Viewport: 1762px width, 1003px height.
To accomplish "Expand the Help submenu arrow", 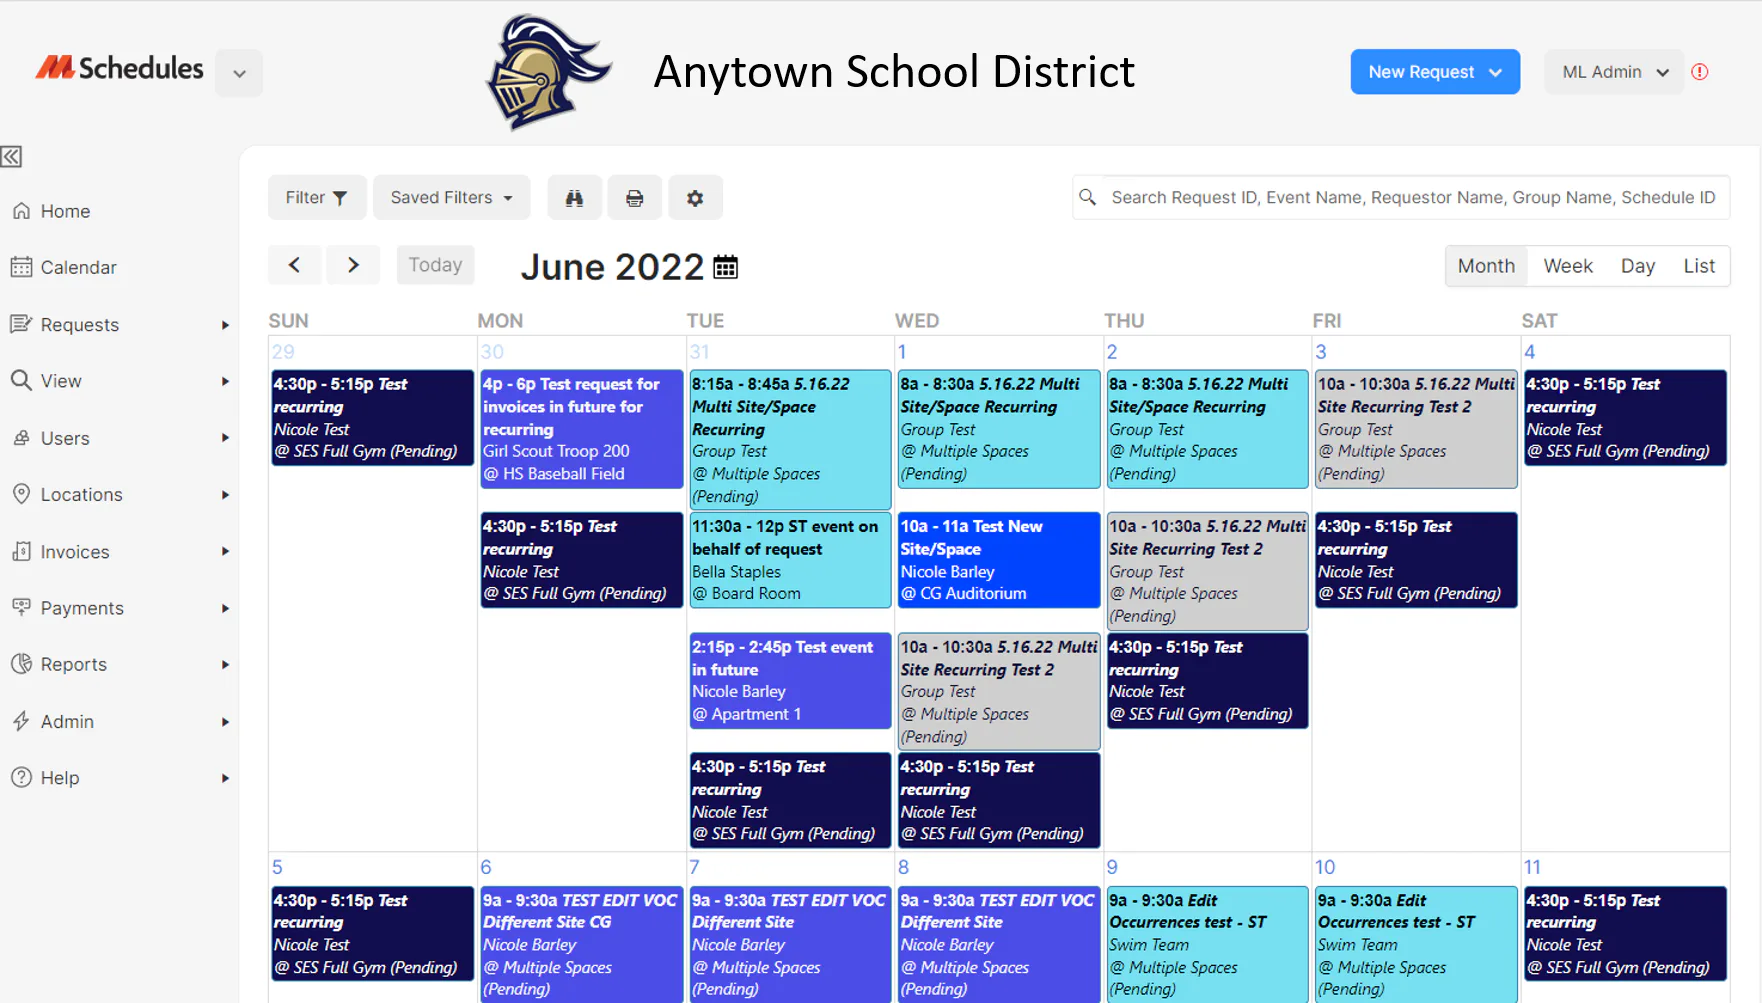I will (x=225, y=778).
